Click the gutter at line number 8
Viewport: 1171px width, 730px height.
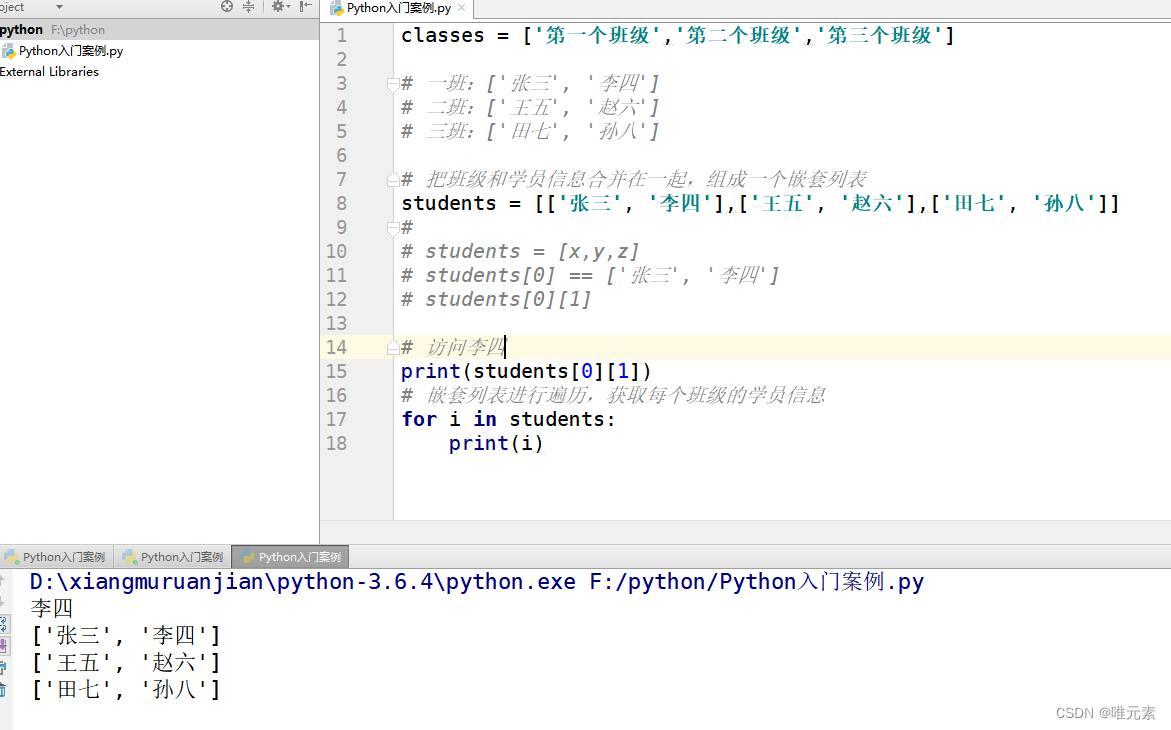point(341,203)
